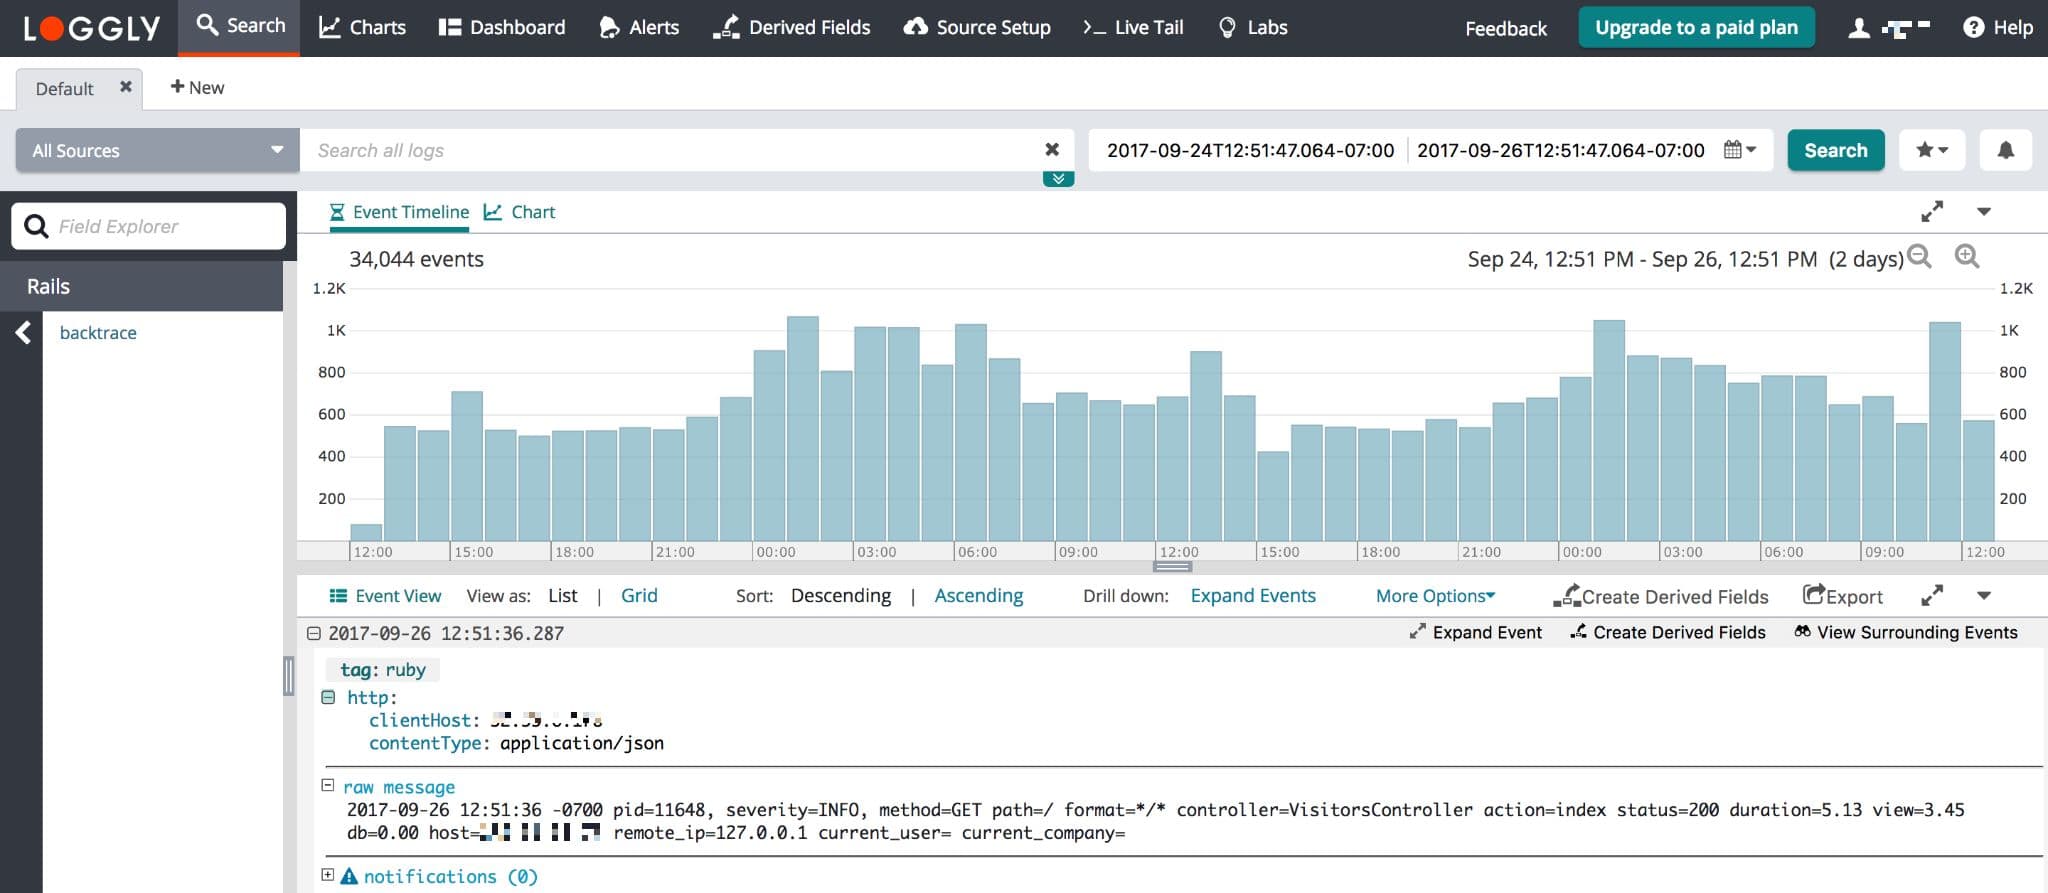Open the user account menu
The image size is (2048, 893).
1888,28
